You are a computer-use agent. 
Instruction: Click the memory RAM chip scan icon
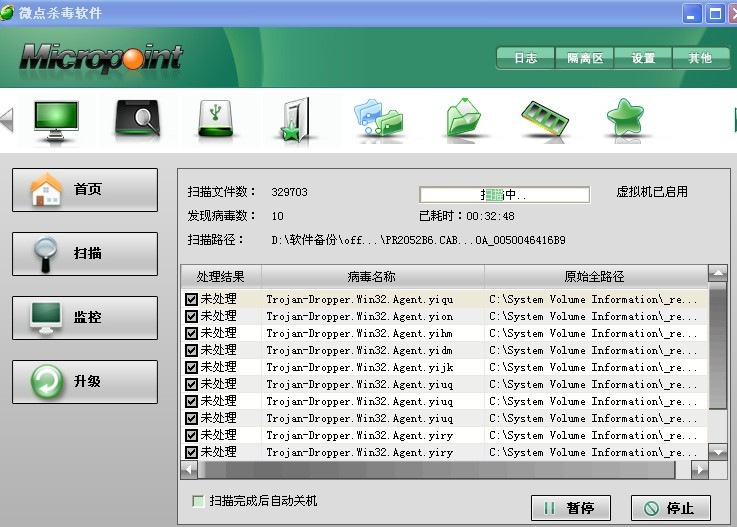coord(545,119)
